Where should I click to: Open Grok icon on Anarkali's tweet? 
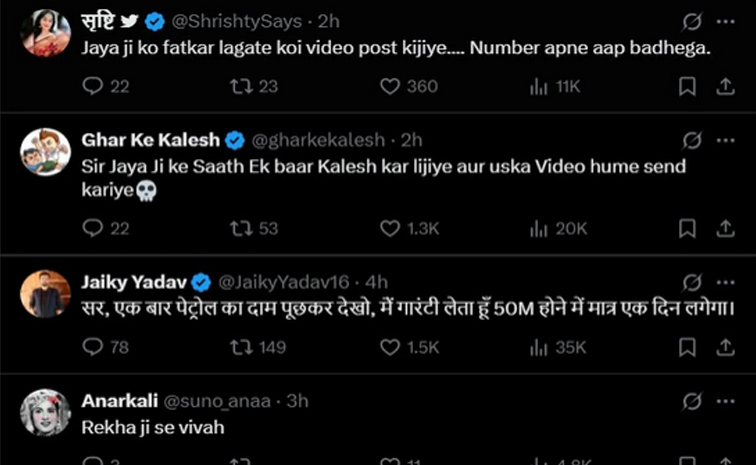point(690,401)
